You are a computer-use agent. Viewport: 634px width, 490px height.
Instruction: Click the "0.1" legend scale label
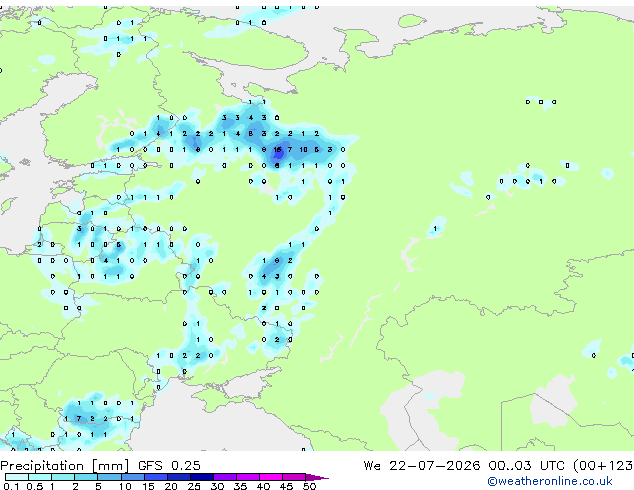[x=12, y=486]
